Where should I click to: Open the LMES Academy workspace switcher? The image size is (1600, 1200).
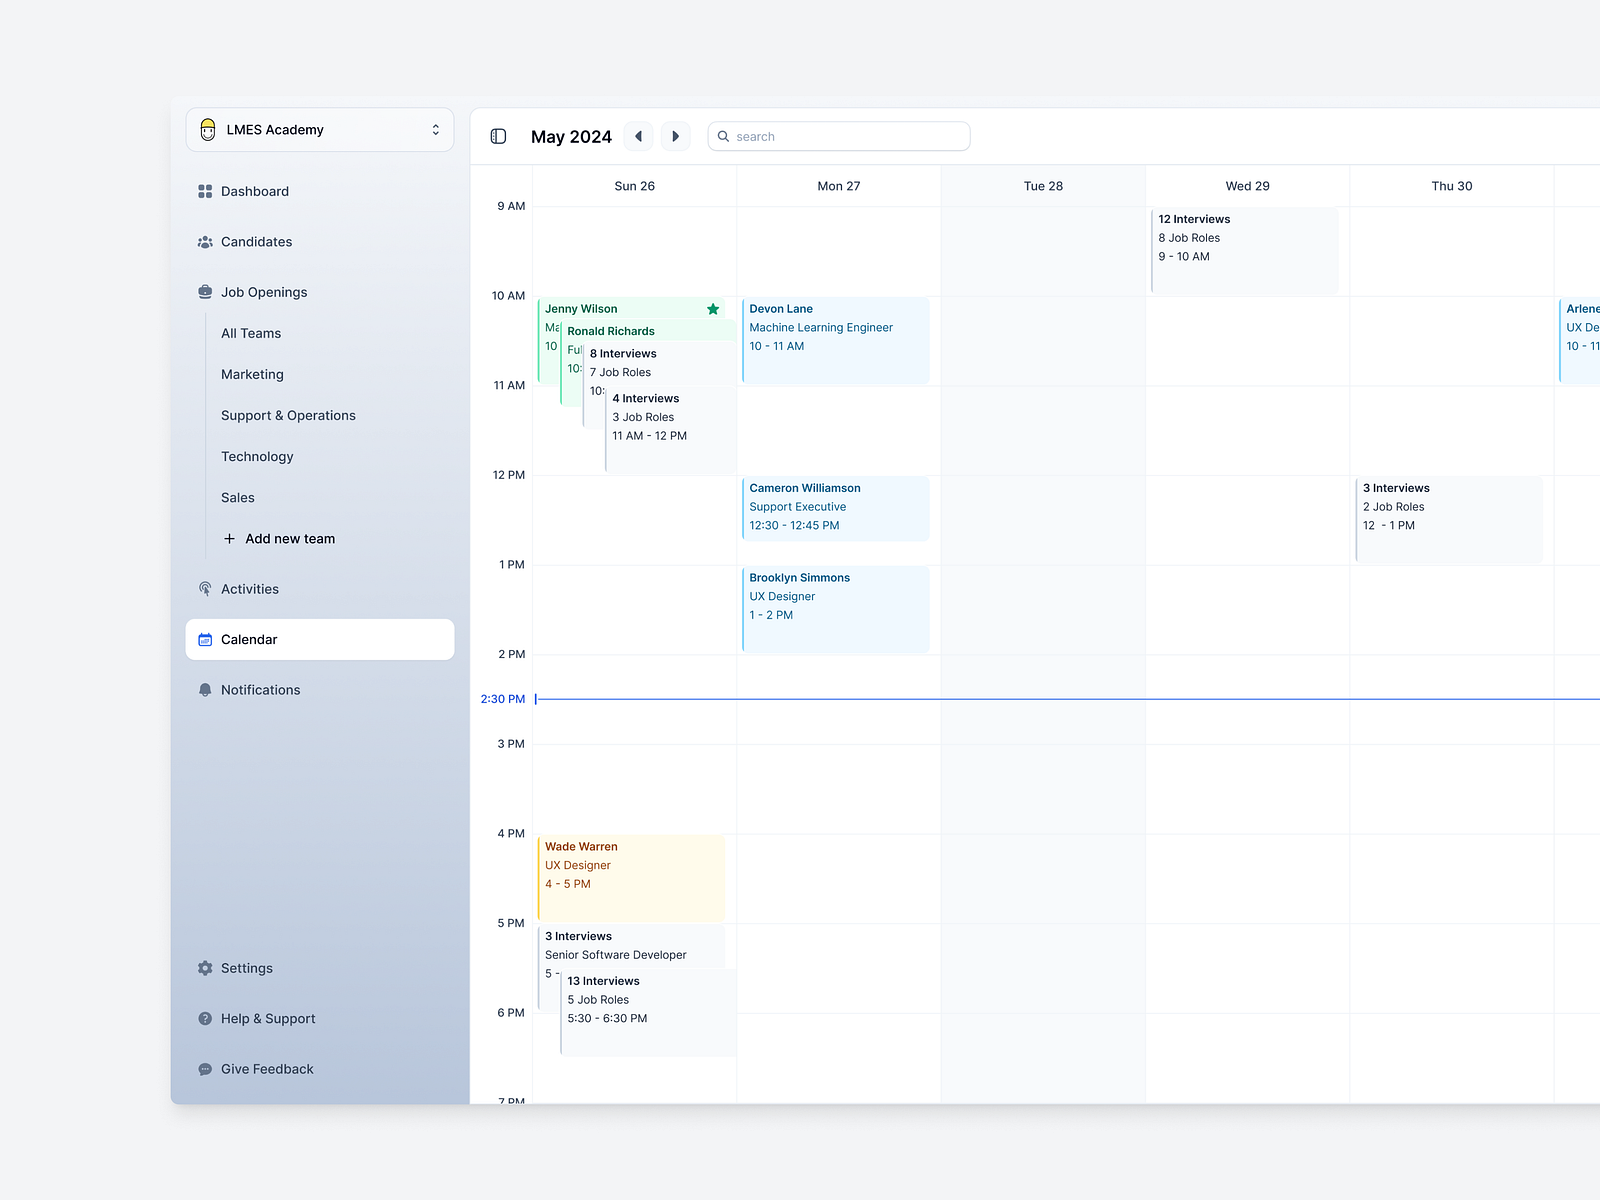[x=320, y=129]
